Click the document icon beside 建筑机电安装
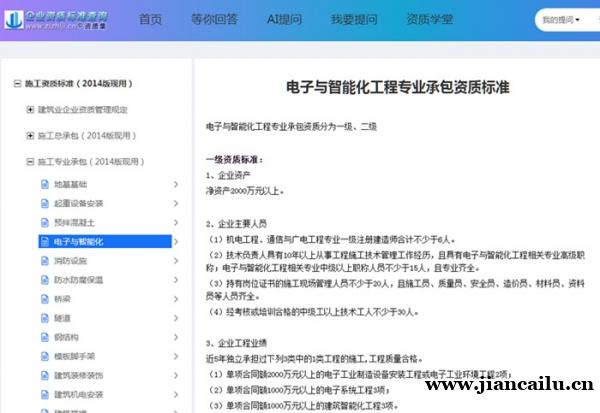 (45, 395)
